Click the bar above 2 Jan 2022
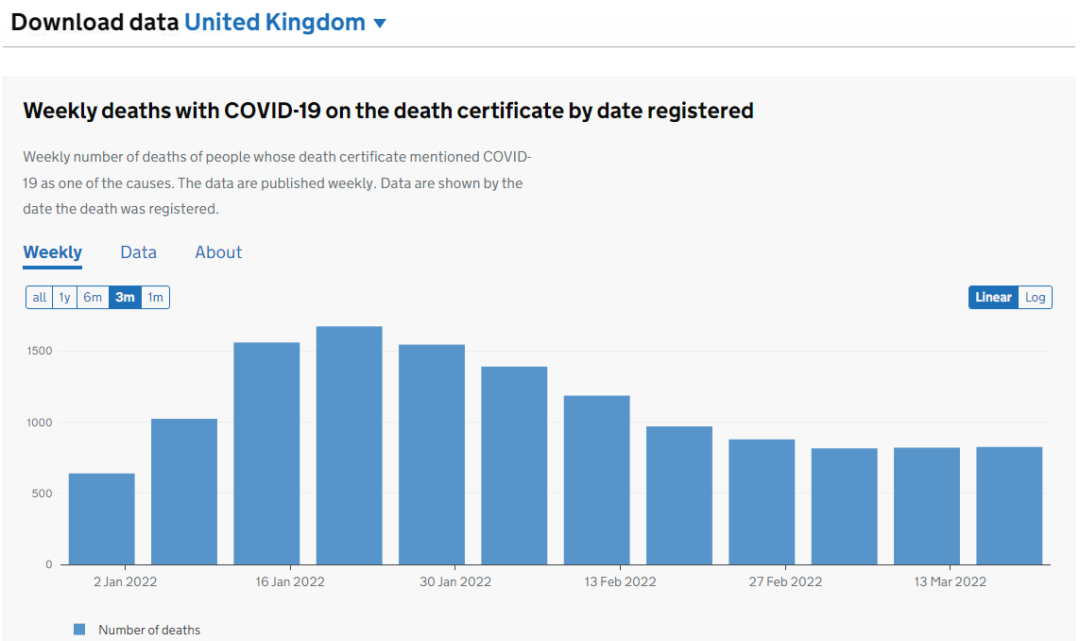 pos(102,518)
